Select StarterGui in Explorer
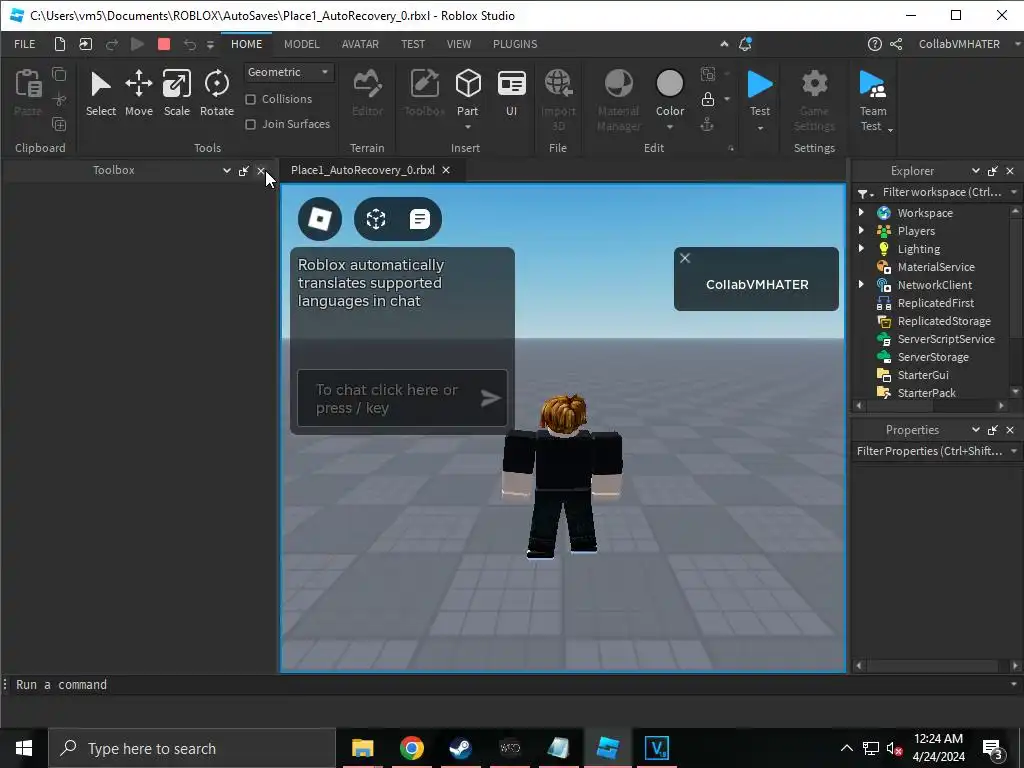 [923, 375]
